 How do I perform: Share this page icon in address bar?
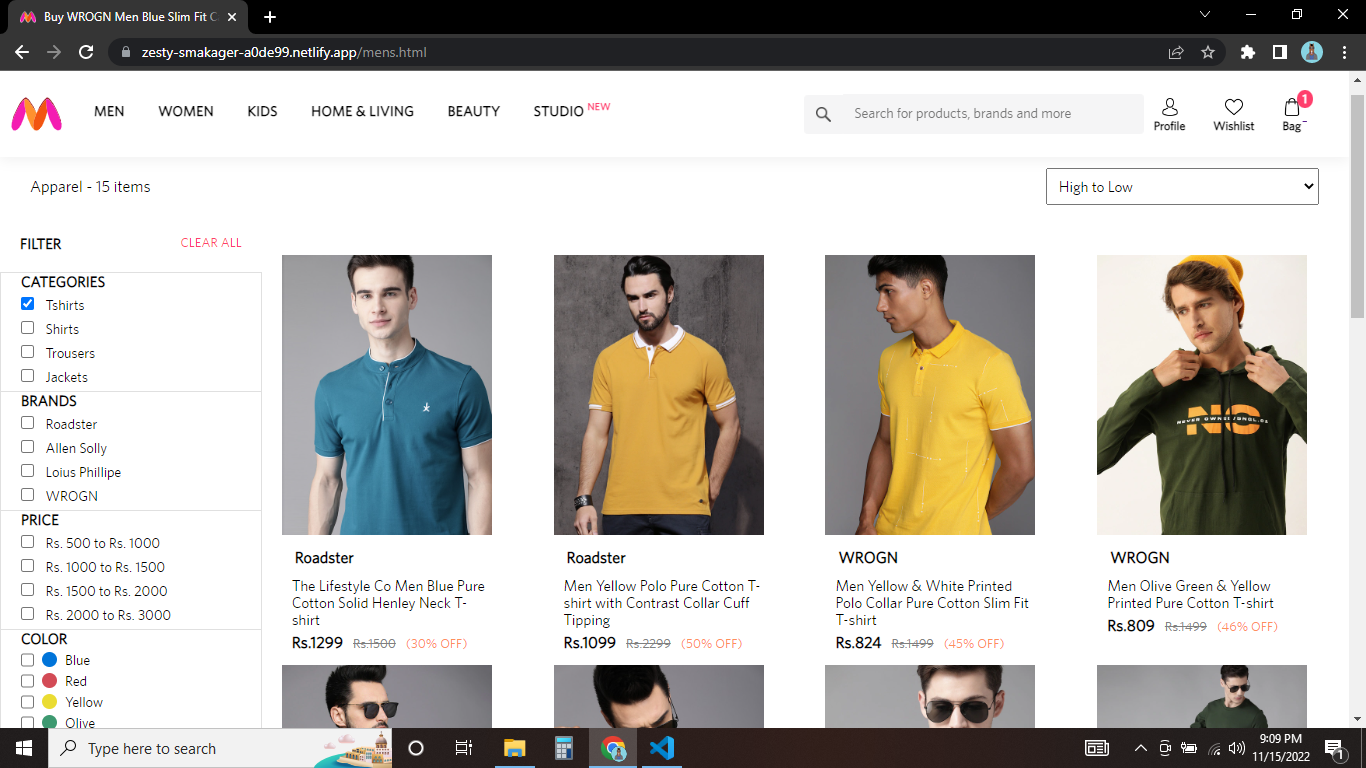(x=1176, y=52)
